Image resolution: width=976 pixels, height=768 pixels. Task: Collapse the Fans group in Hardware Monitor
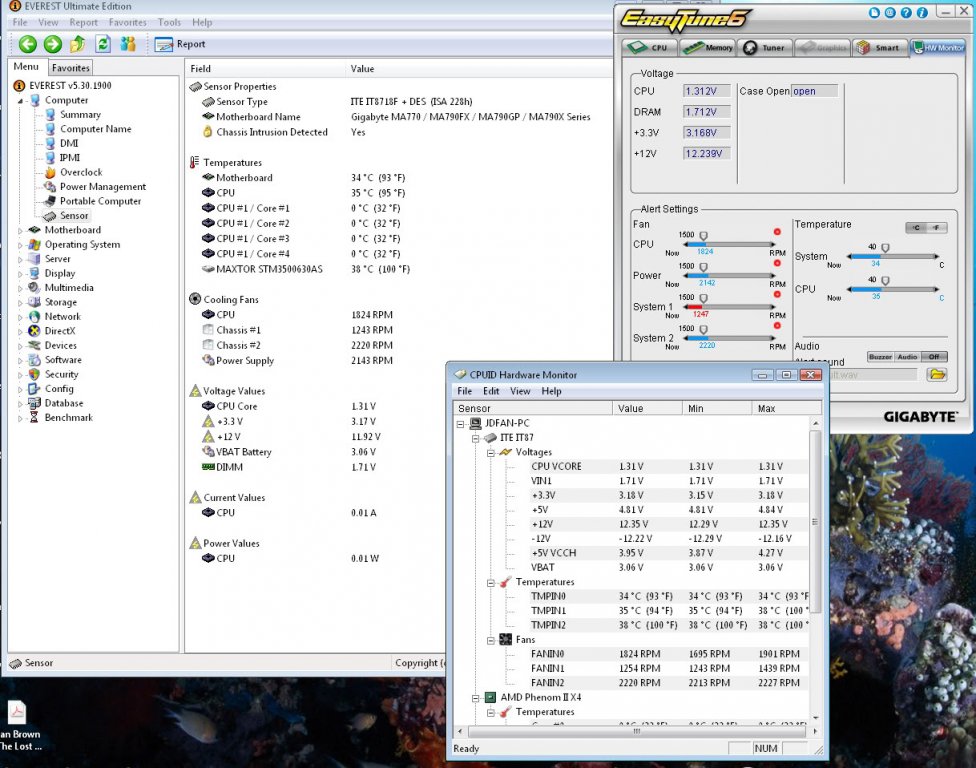pos(490,640)
